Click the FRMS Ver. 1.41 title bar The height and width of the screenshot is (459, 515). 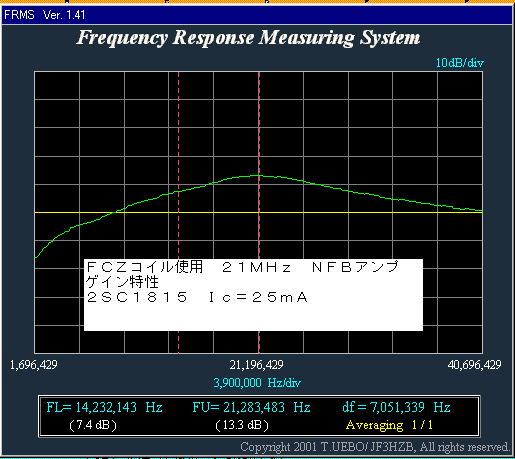click(257, 15)
